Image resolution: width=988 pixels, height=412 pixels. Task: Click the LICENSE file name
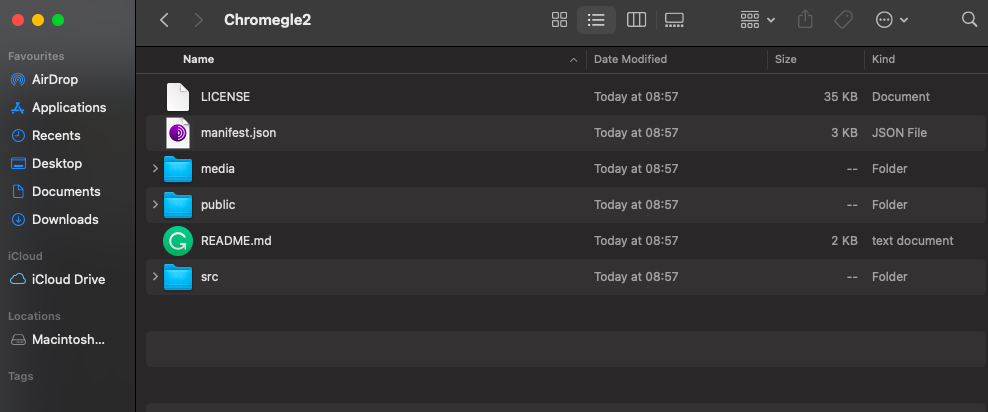[226, 97]
